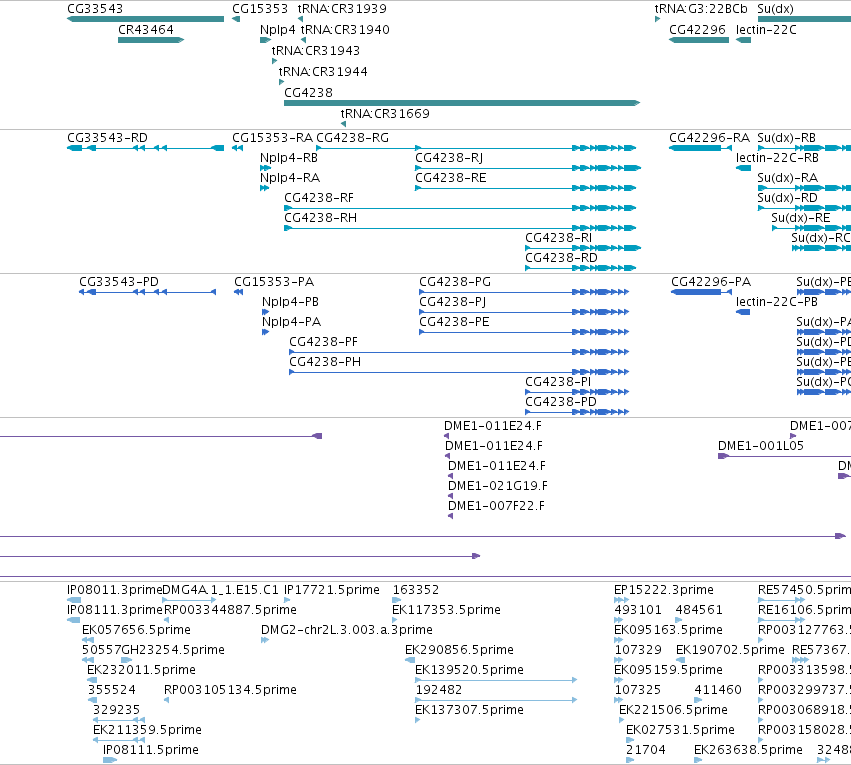
Task: Select EST EP15222.3prime
Action: click(x=621, y=600)
